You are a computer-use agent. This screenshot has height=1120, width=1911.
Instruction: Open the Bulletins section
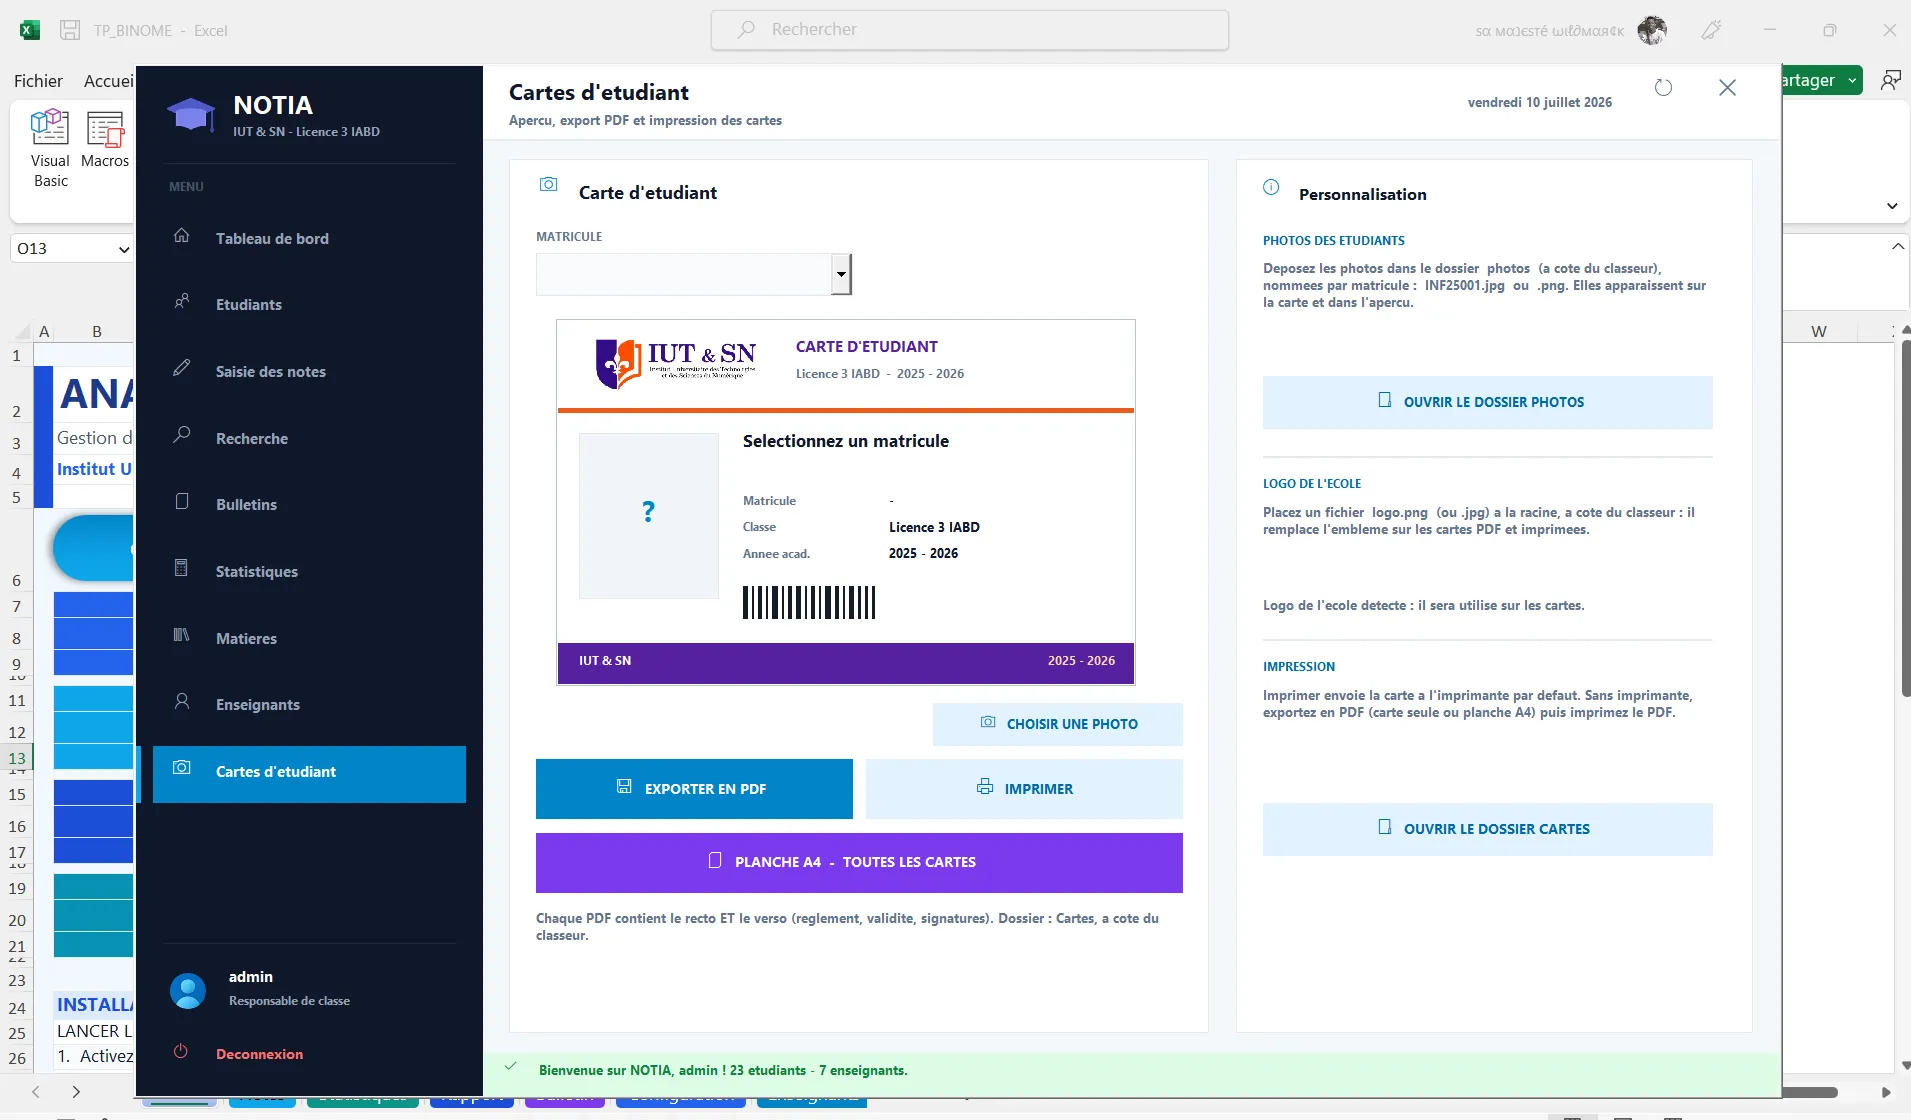pos(309,504)
